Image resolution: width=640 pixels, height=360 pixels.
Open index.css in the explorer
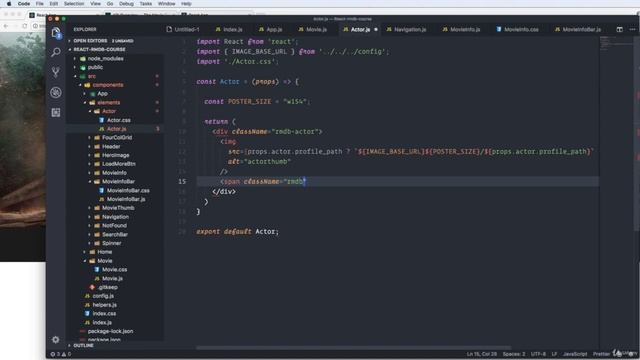click(x=104, y=313)
